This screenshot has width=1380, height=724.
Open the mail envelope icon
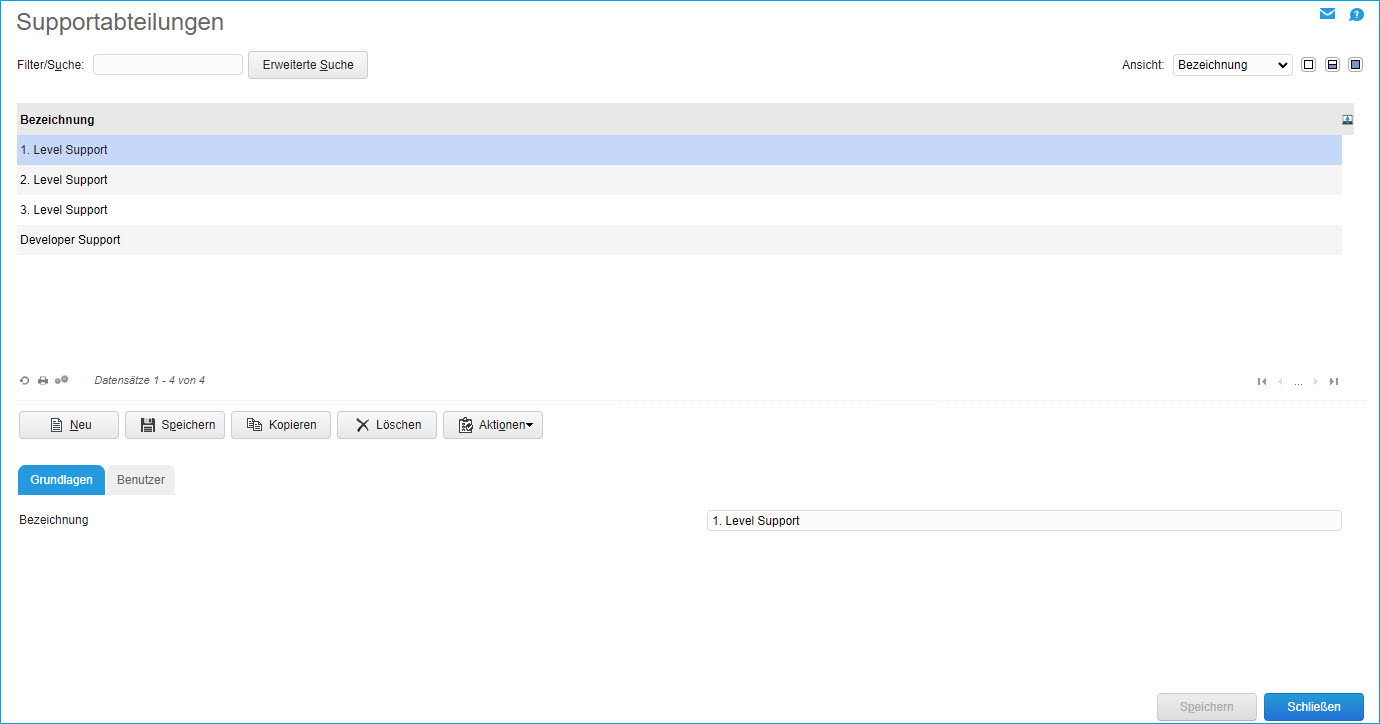[x=1327, y=14]
